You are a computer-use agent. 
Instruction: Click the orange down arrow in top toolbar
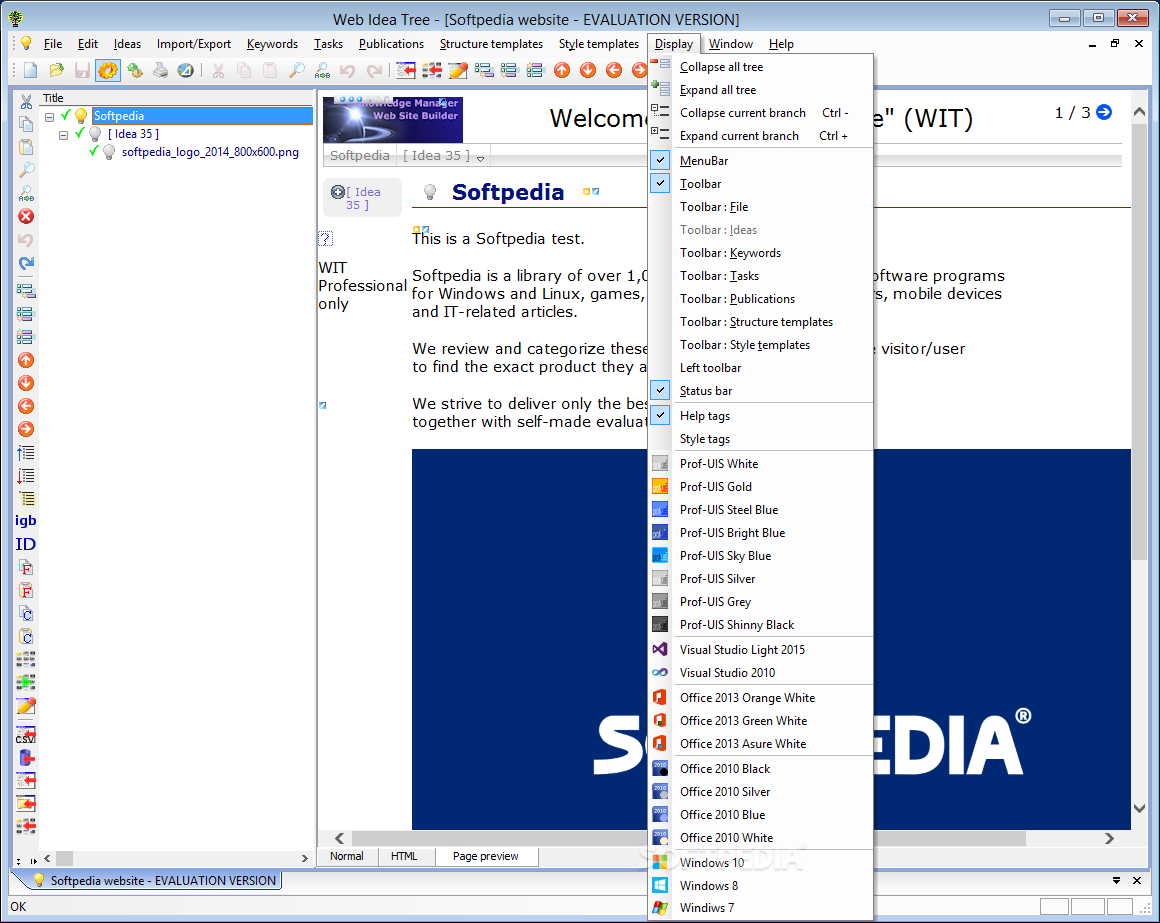click(588, 70)
